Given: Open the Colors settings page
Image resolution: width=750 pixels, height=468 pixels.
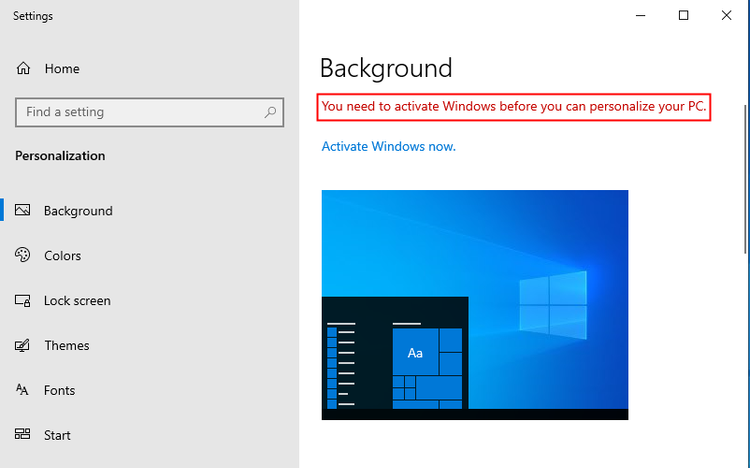Looking at the screenshot, I should tap(62, 256).
